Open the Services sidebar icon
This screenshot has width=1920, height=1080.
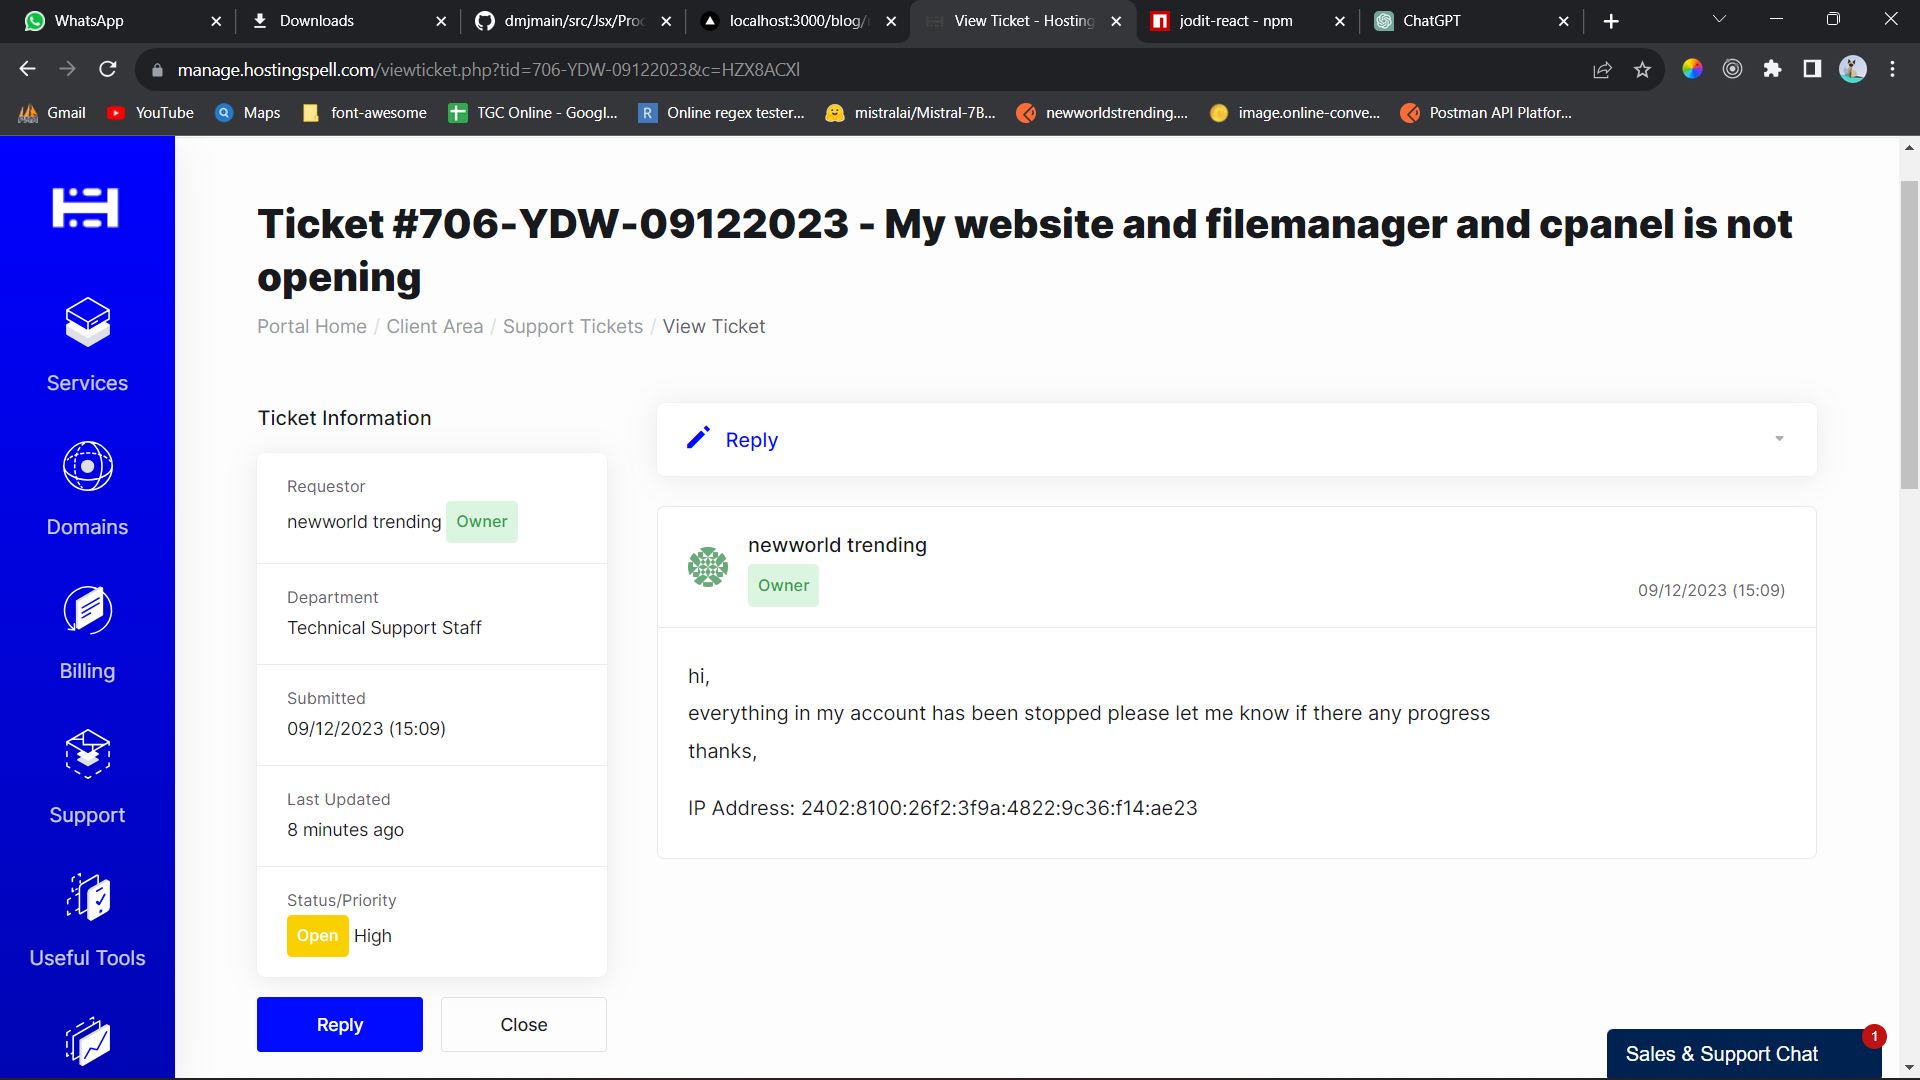tap(87, 322)
